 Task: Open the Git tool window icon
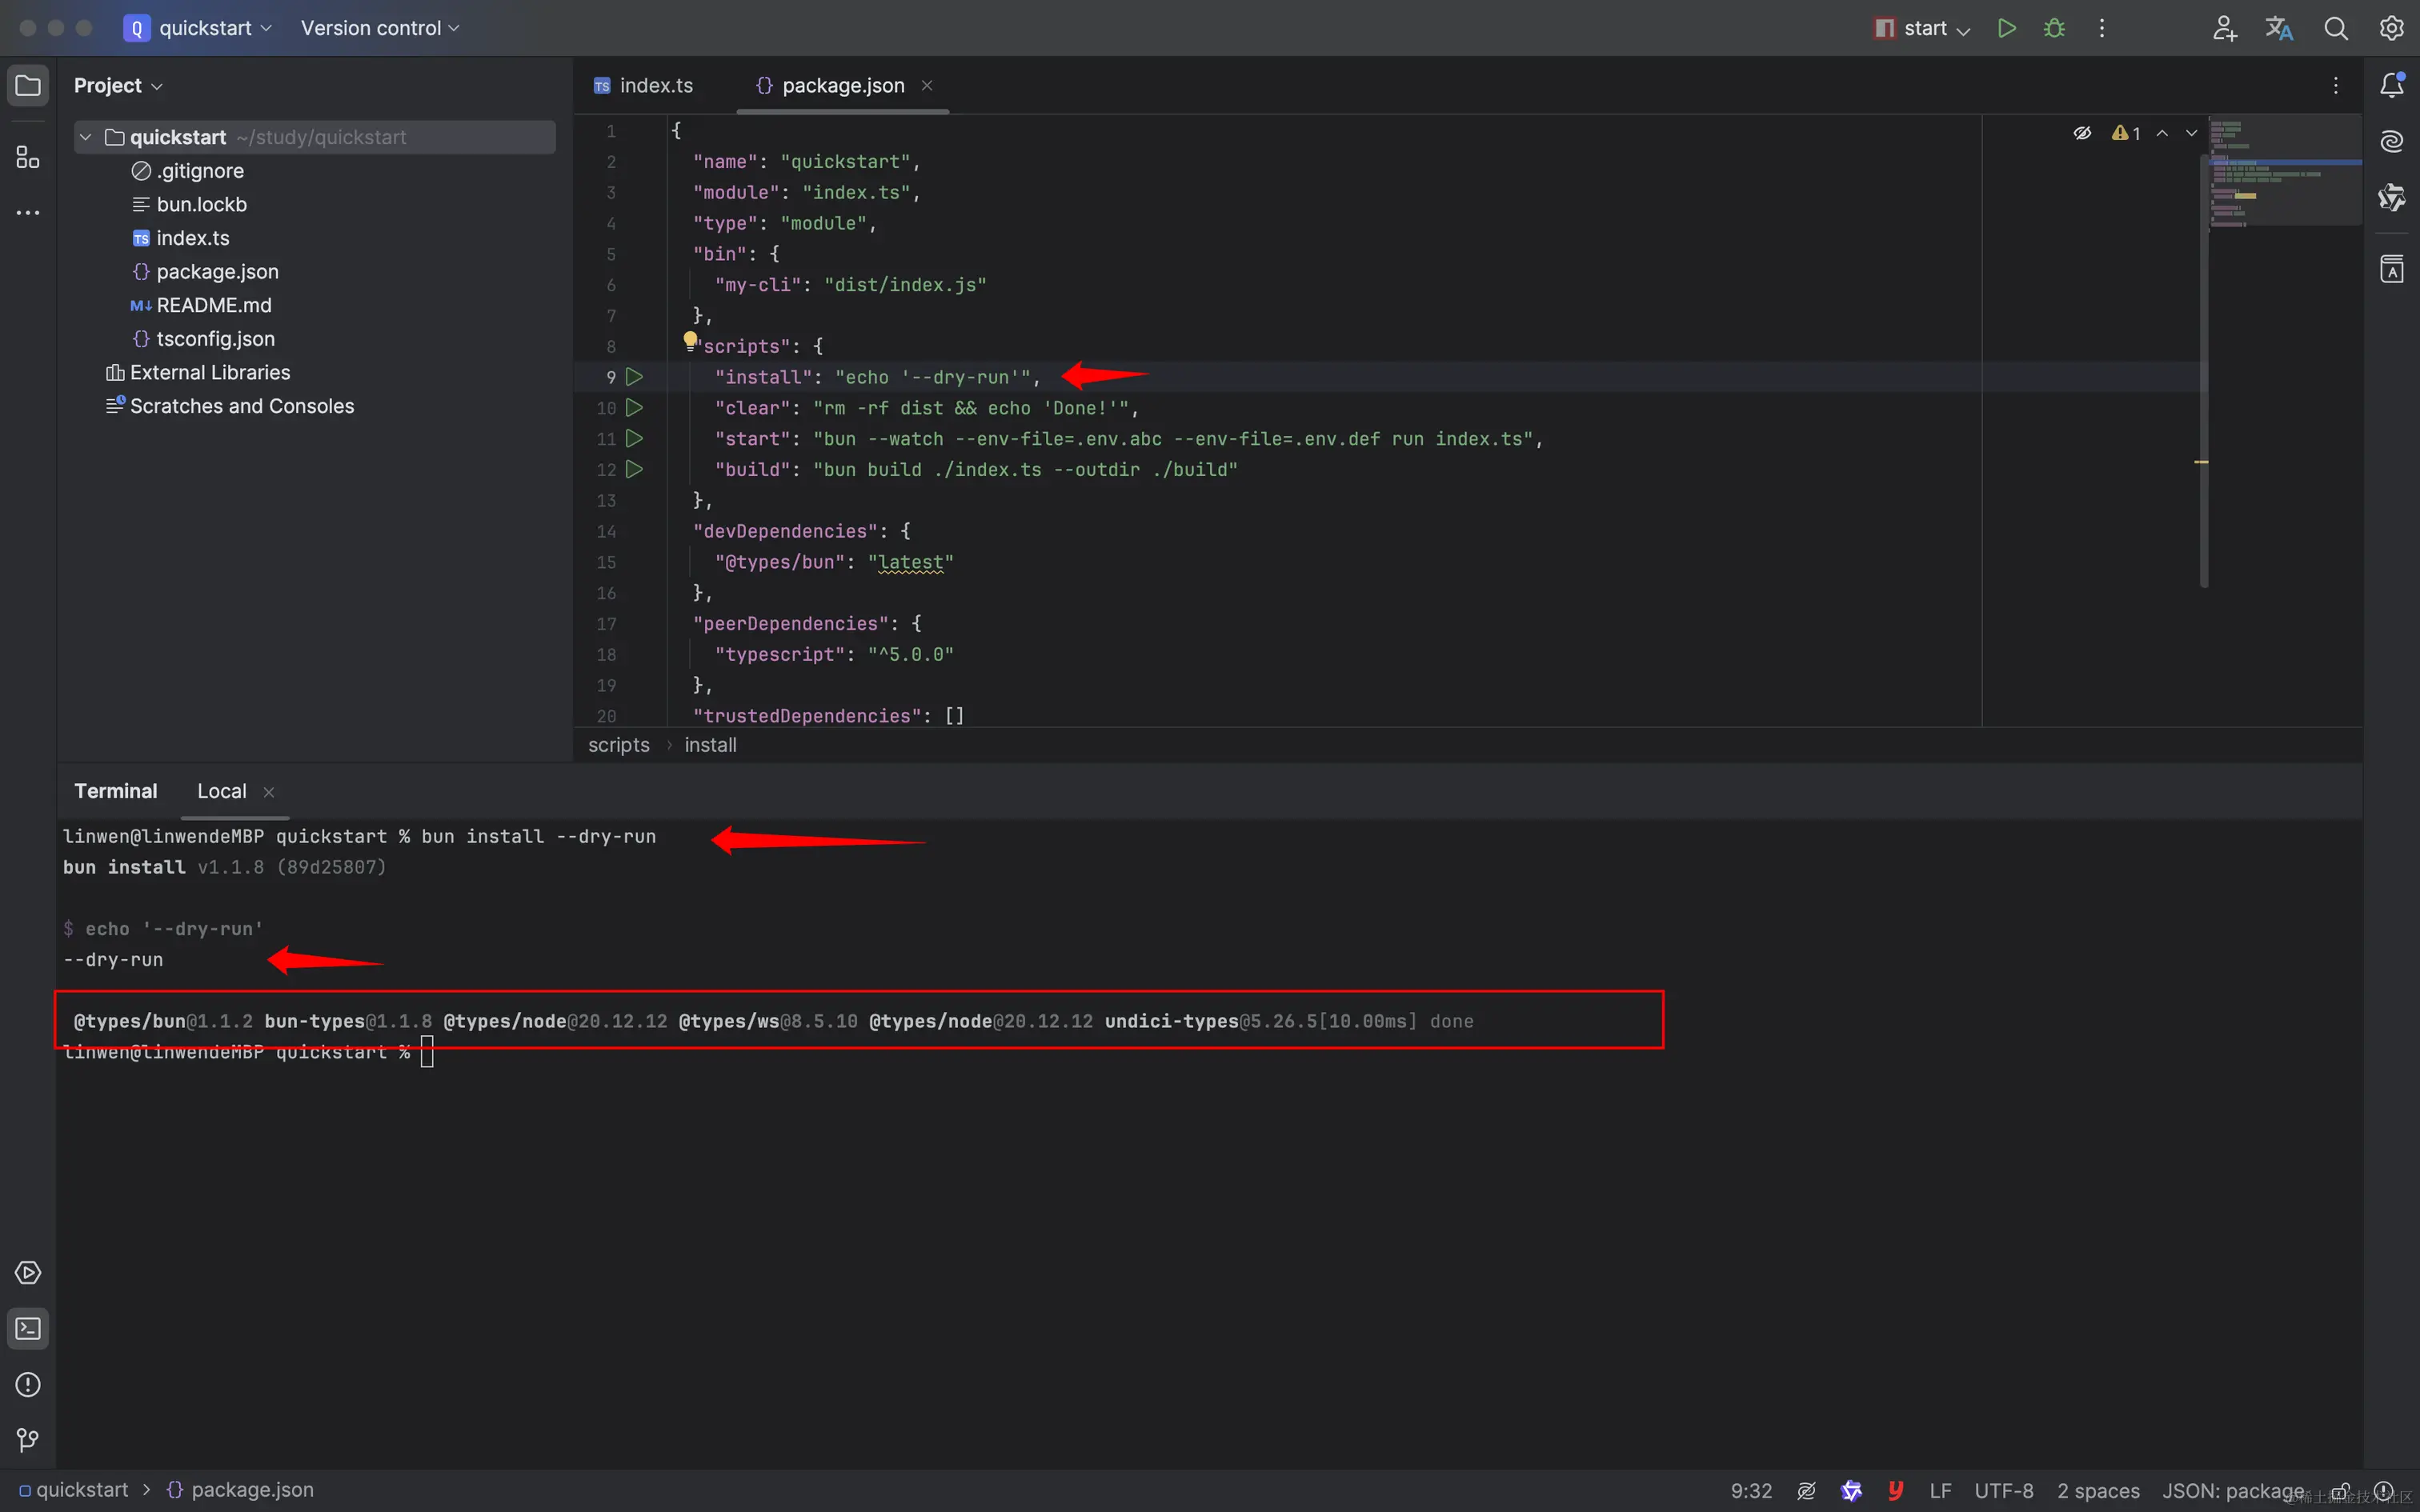coord(28,1440)
